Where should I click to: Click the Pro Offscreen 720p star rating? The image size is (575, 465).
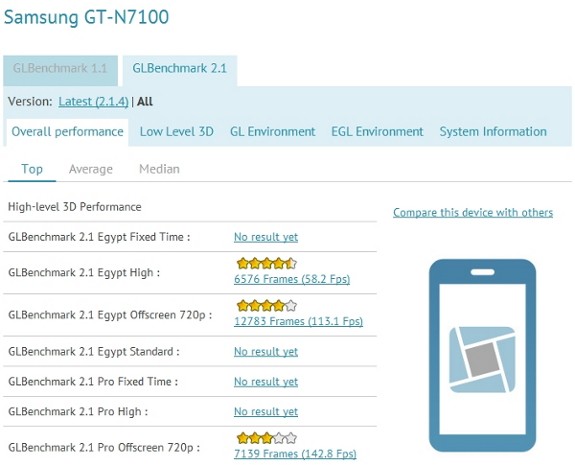pos(267,438)
